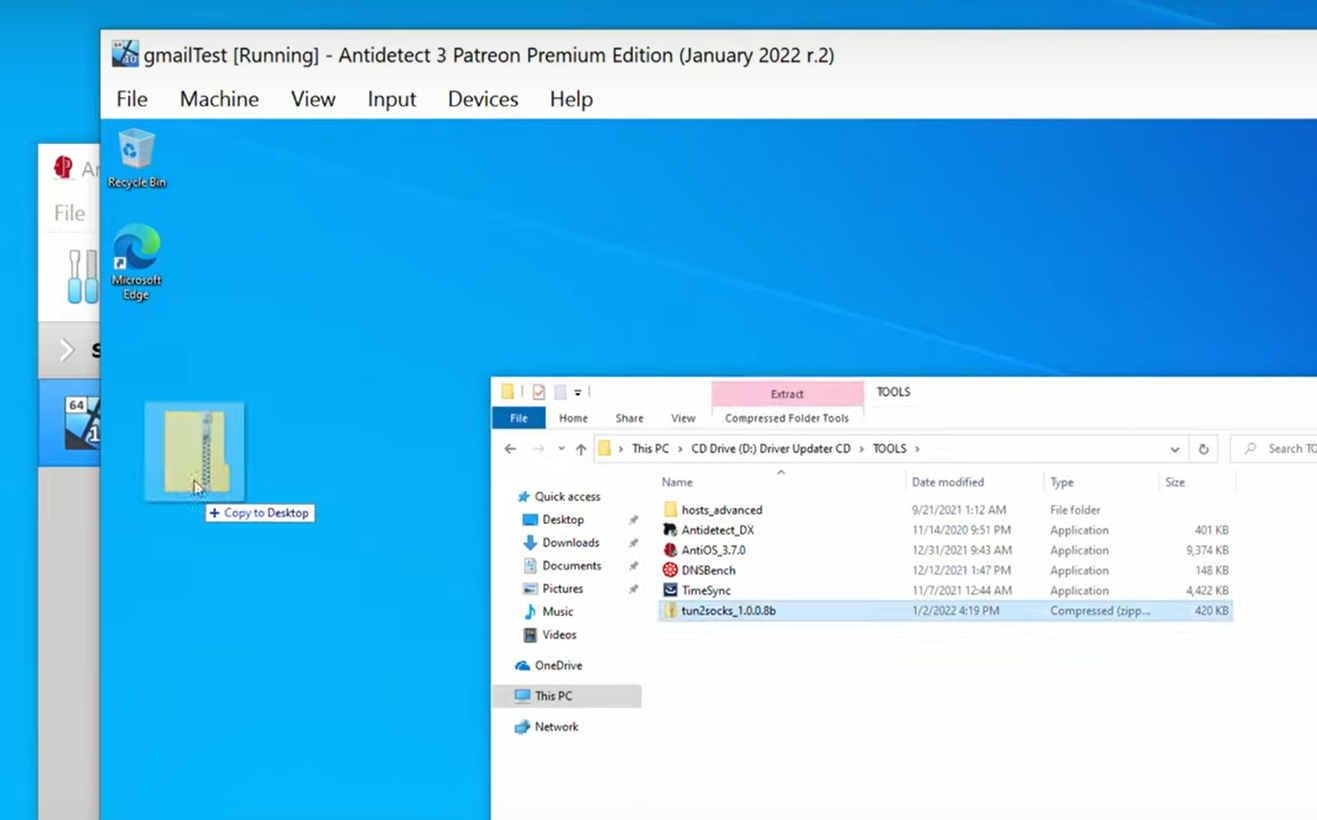
Task: Open Network in navigation pane
Action: click(x=556, y=727)
